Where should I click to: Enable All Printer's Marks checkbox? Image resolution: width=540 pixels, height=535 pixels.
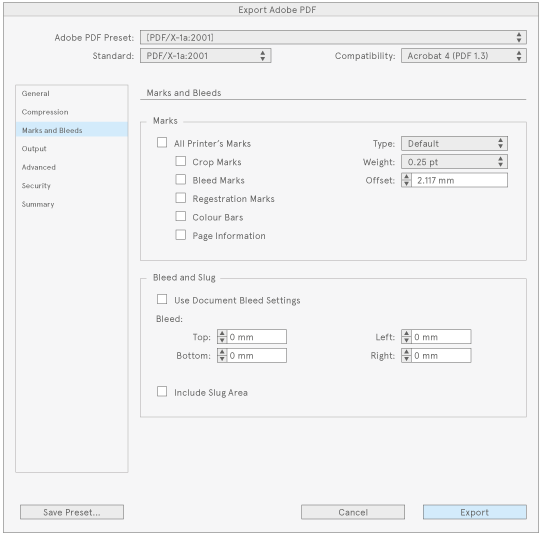[x=162, y=143]
